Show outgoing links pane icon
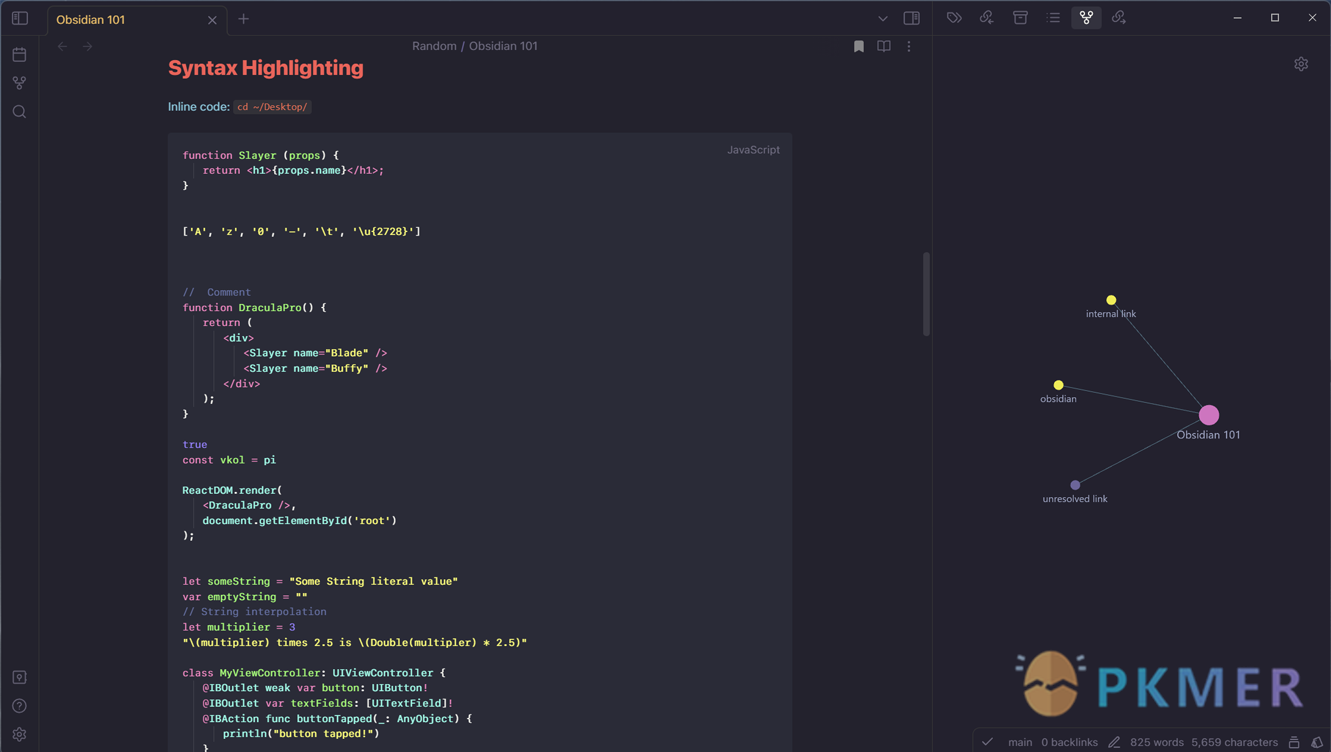This screenshot has height=752, width=1331. coord(1119,18)
